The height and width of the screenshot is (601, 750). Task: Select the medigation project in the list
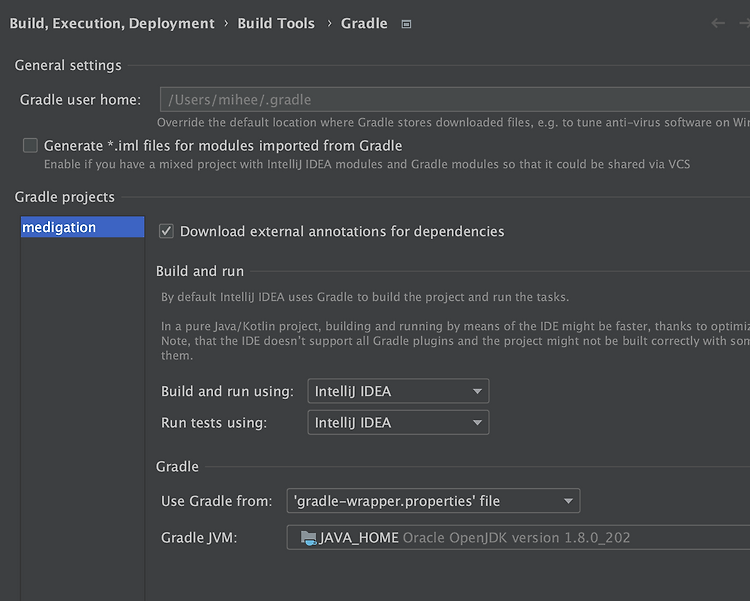point(82,227)
